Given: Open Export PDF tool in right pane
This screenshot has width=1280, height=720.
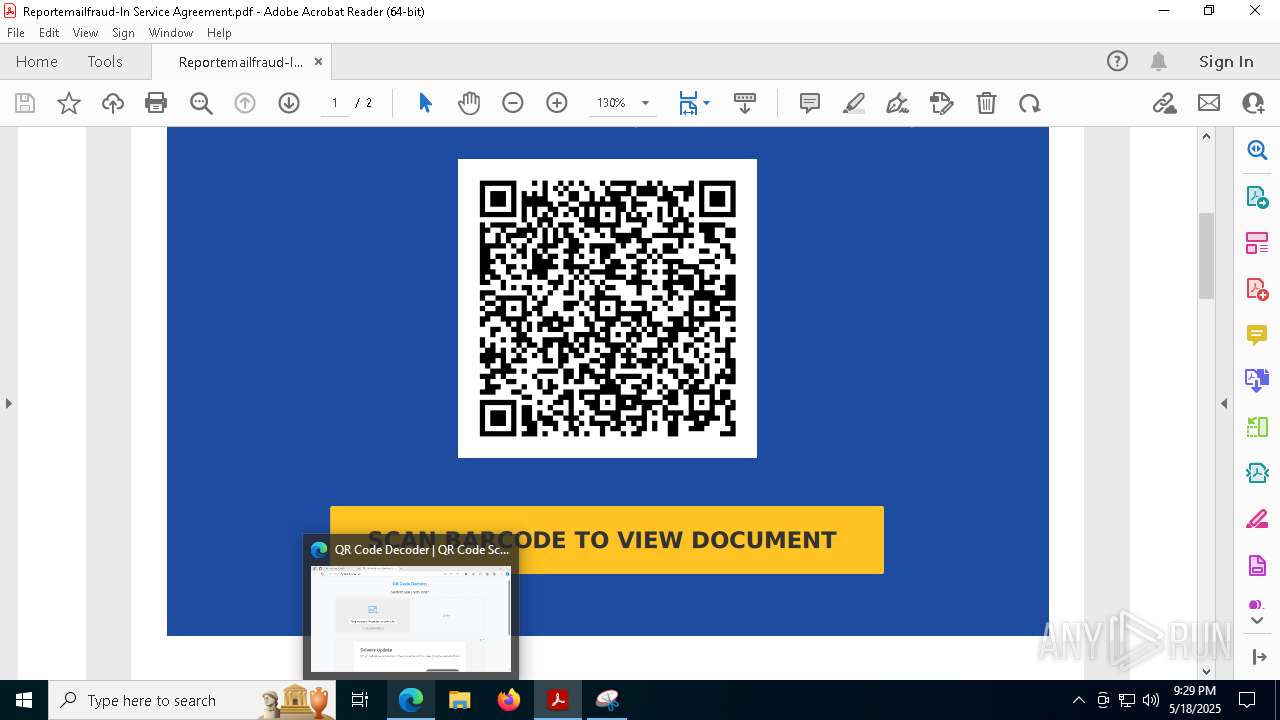Looking at the screenshot, I should [x=1257, y=197].
